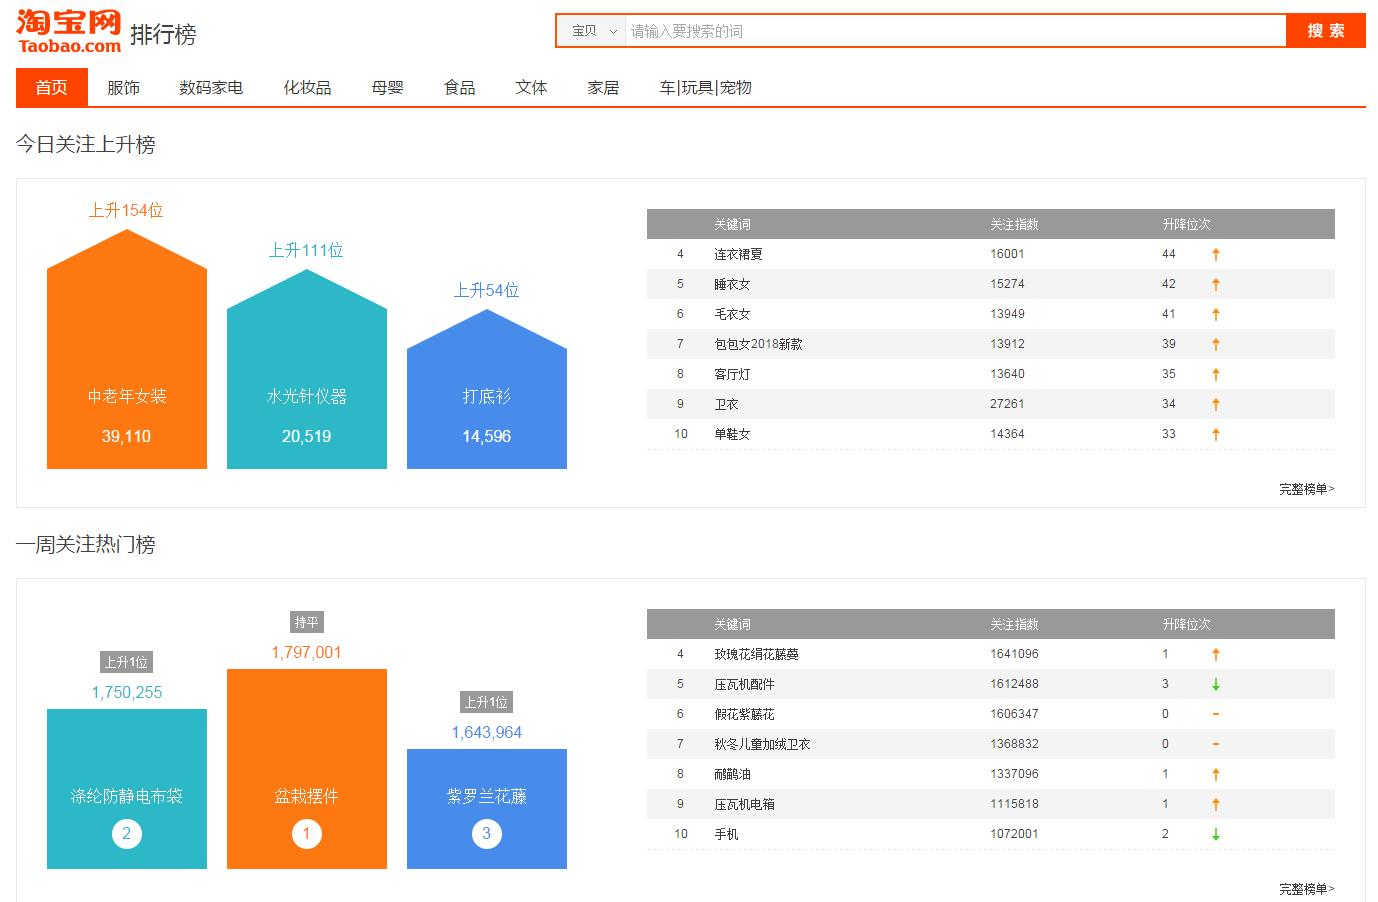Switch to the 化妆品 tab
Image resolution: width=1378 pixels, height=902 pixels.
coord(306,87)
